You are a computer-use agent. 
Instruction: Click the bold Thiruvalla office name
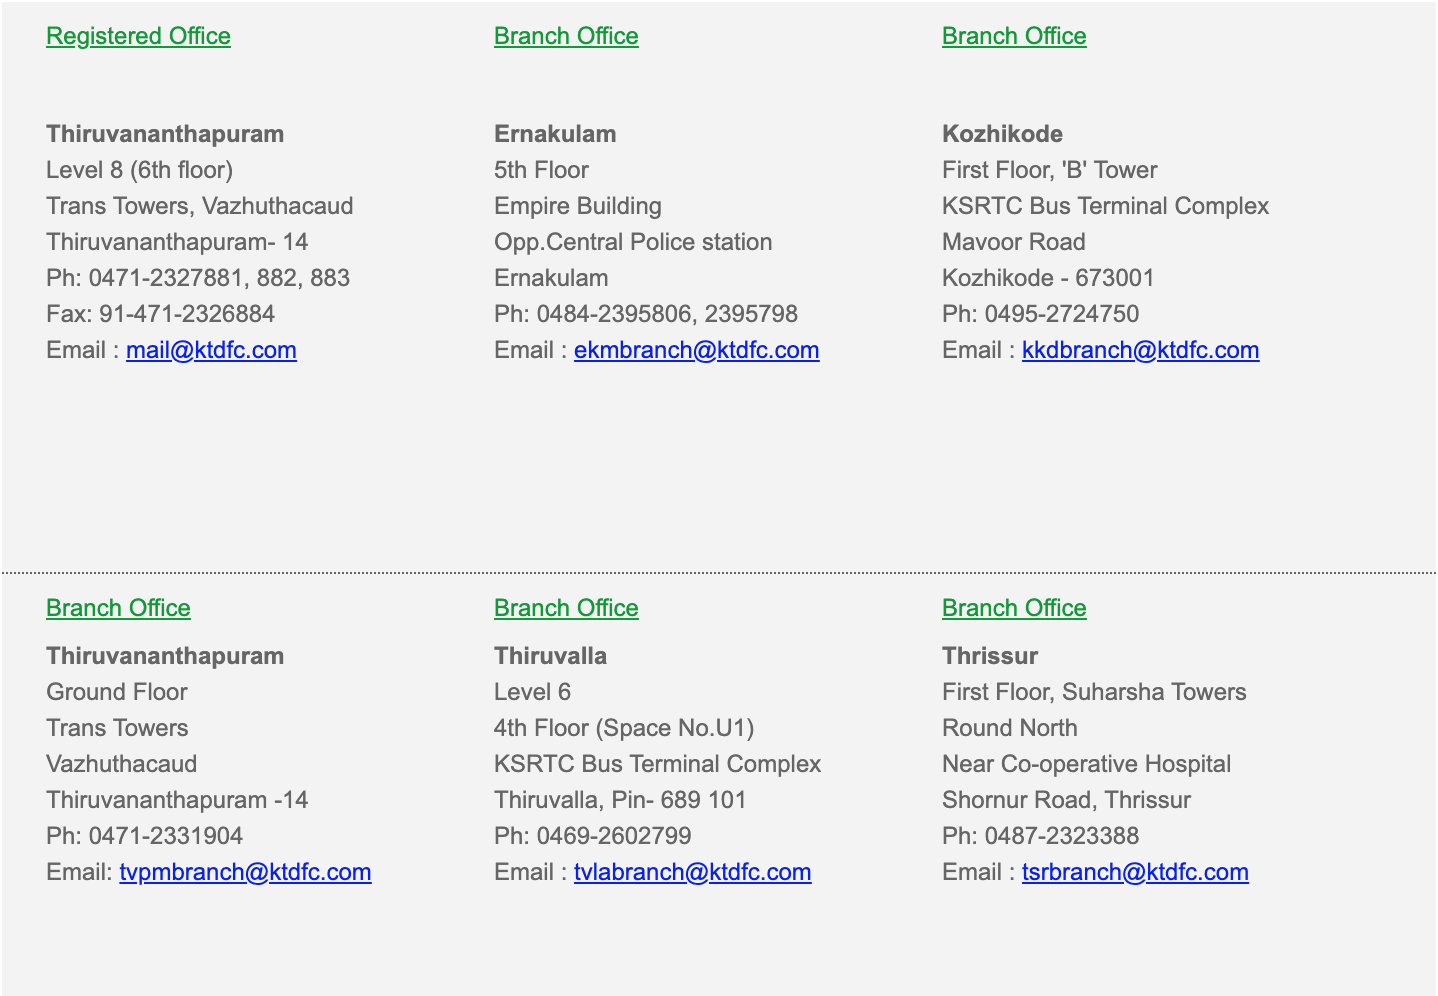click(x=550, y=656)
